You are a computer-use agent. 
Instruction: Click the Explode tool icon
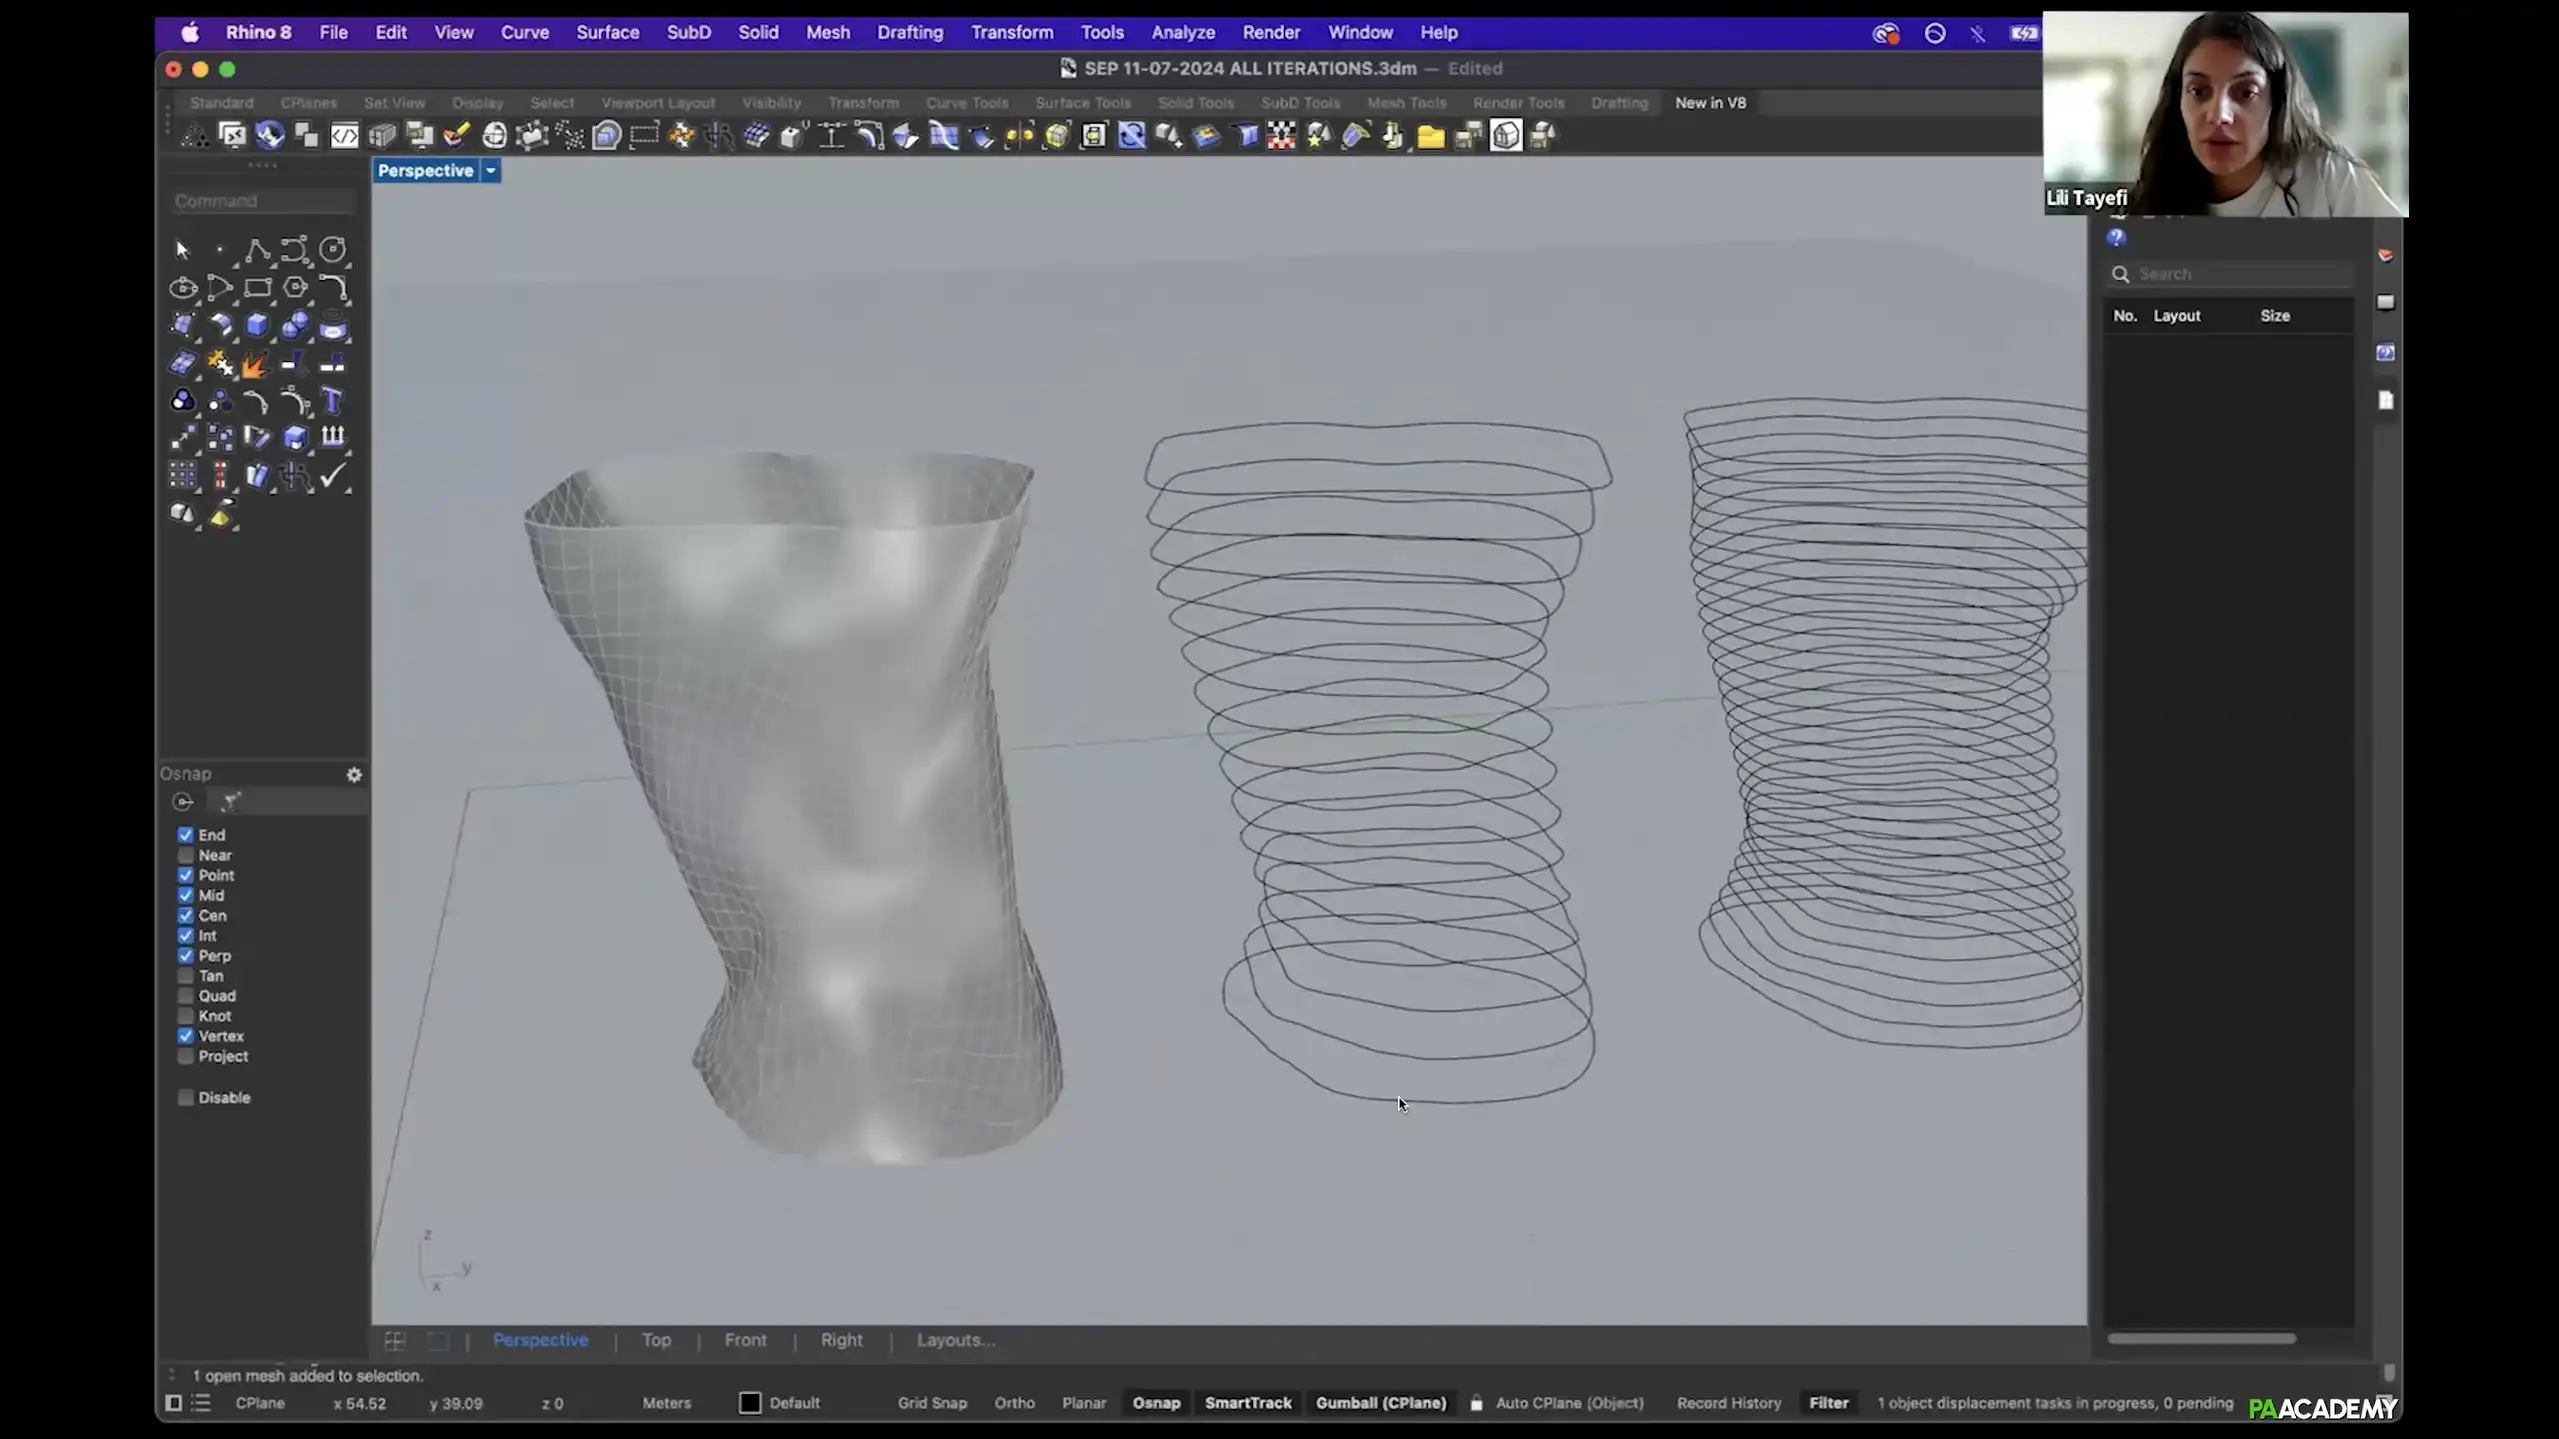[255, 364]
